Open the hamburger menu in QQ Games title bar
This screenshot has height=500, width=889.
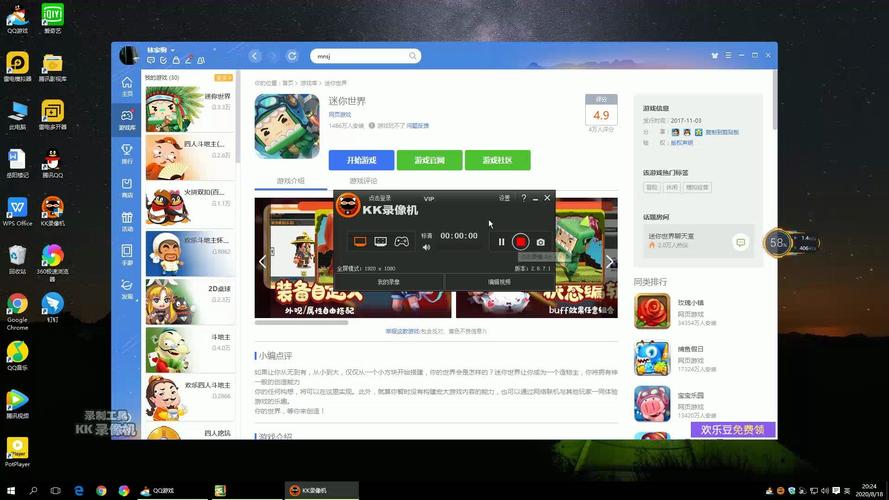pos(728,56)
